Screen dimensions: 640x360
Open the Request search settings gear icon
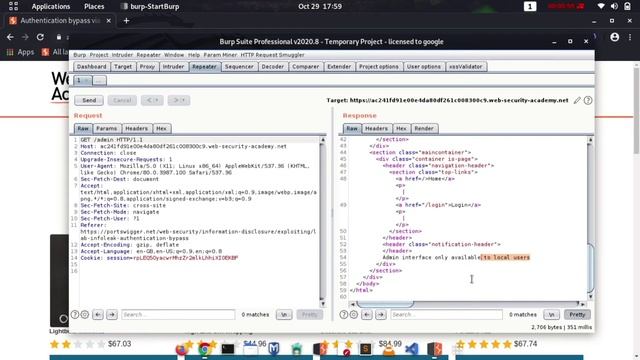(x=84, y=315)
